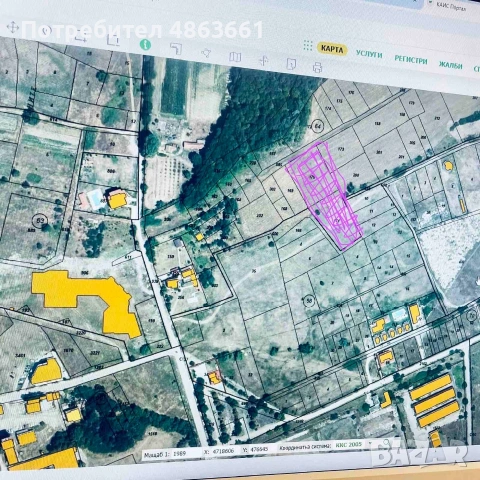Select the purple highlighted parcel
This screenshot has width=480, height=480.
pos(324,195)
